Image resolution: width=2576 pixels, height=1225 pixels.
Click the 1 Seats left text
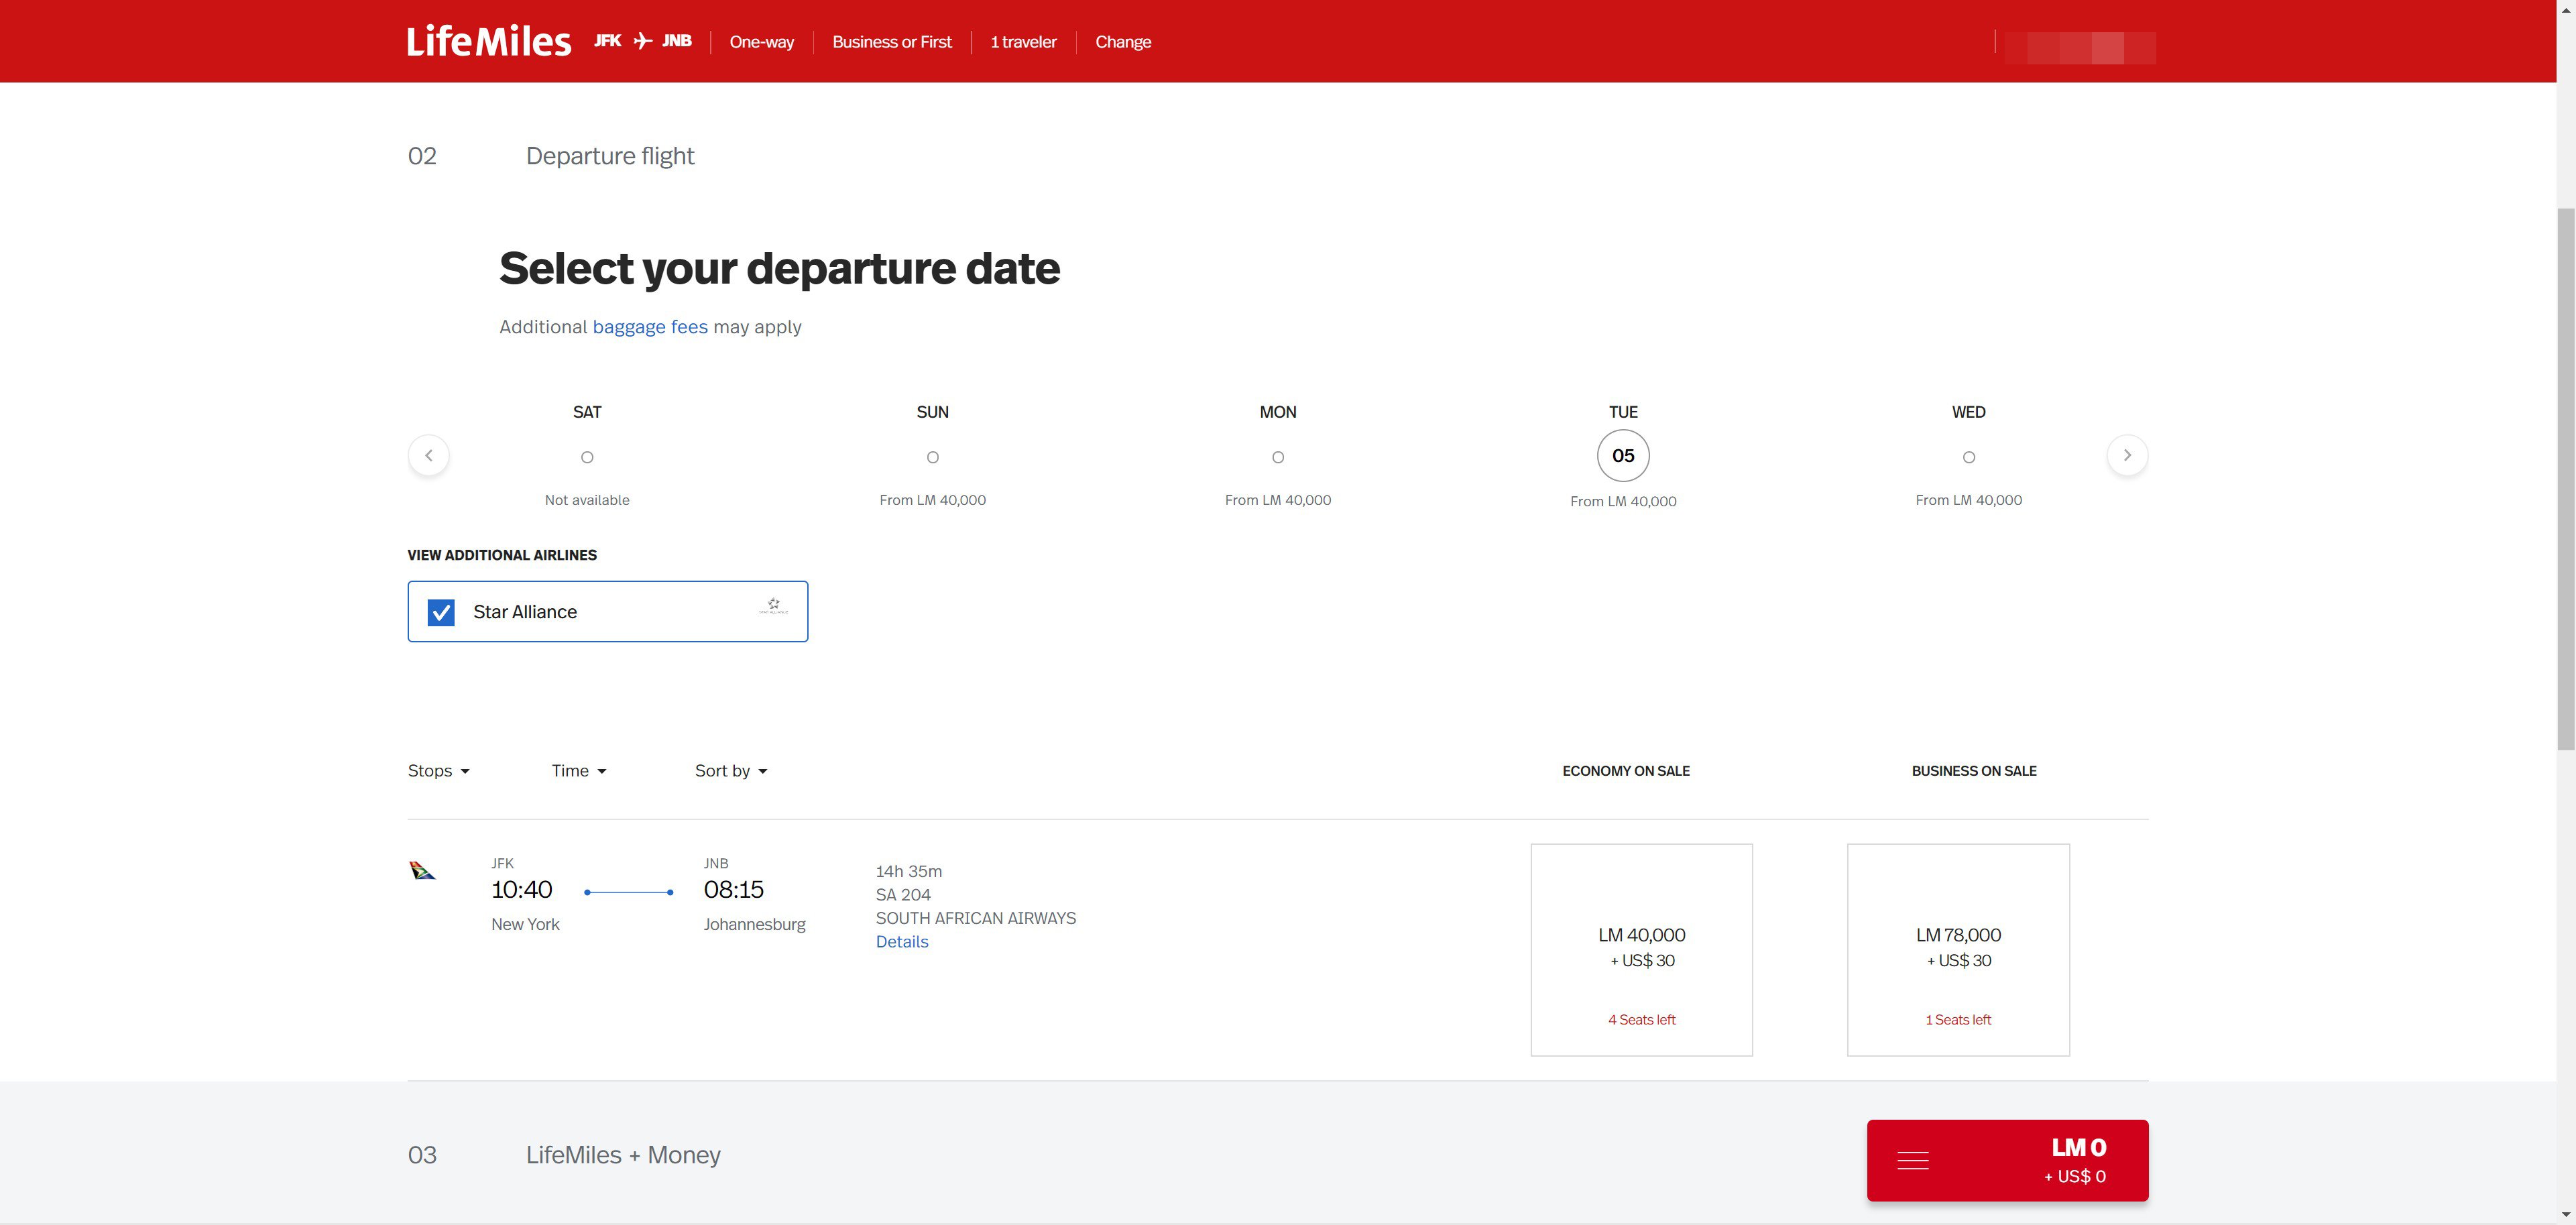1958,1020
